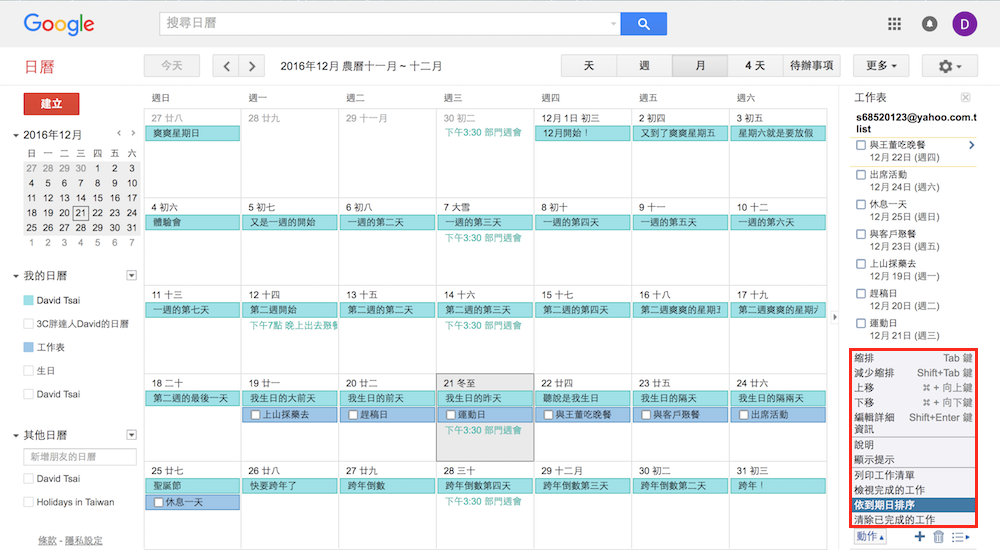Check off the 出席活動 task in the task list
1000x550 pixels.
pyautogui.click(x=861, y=174)
